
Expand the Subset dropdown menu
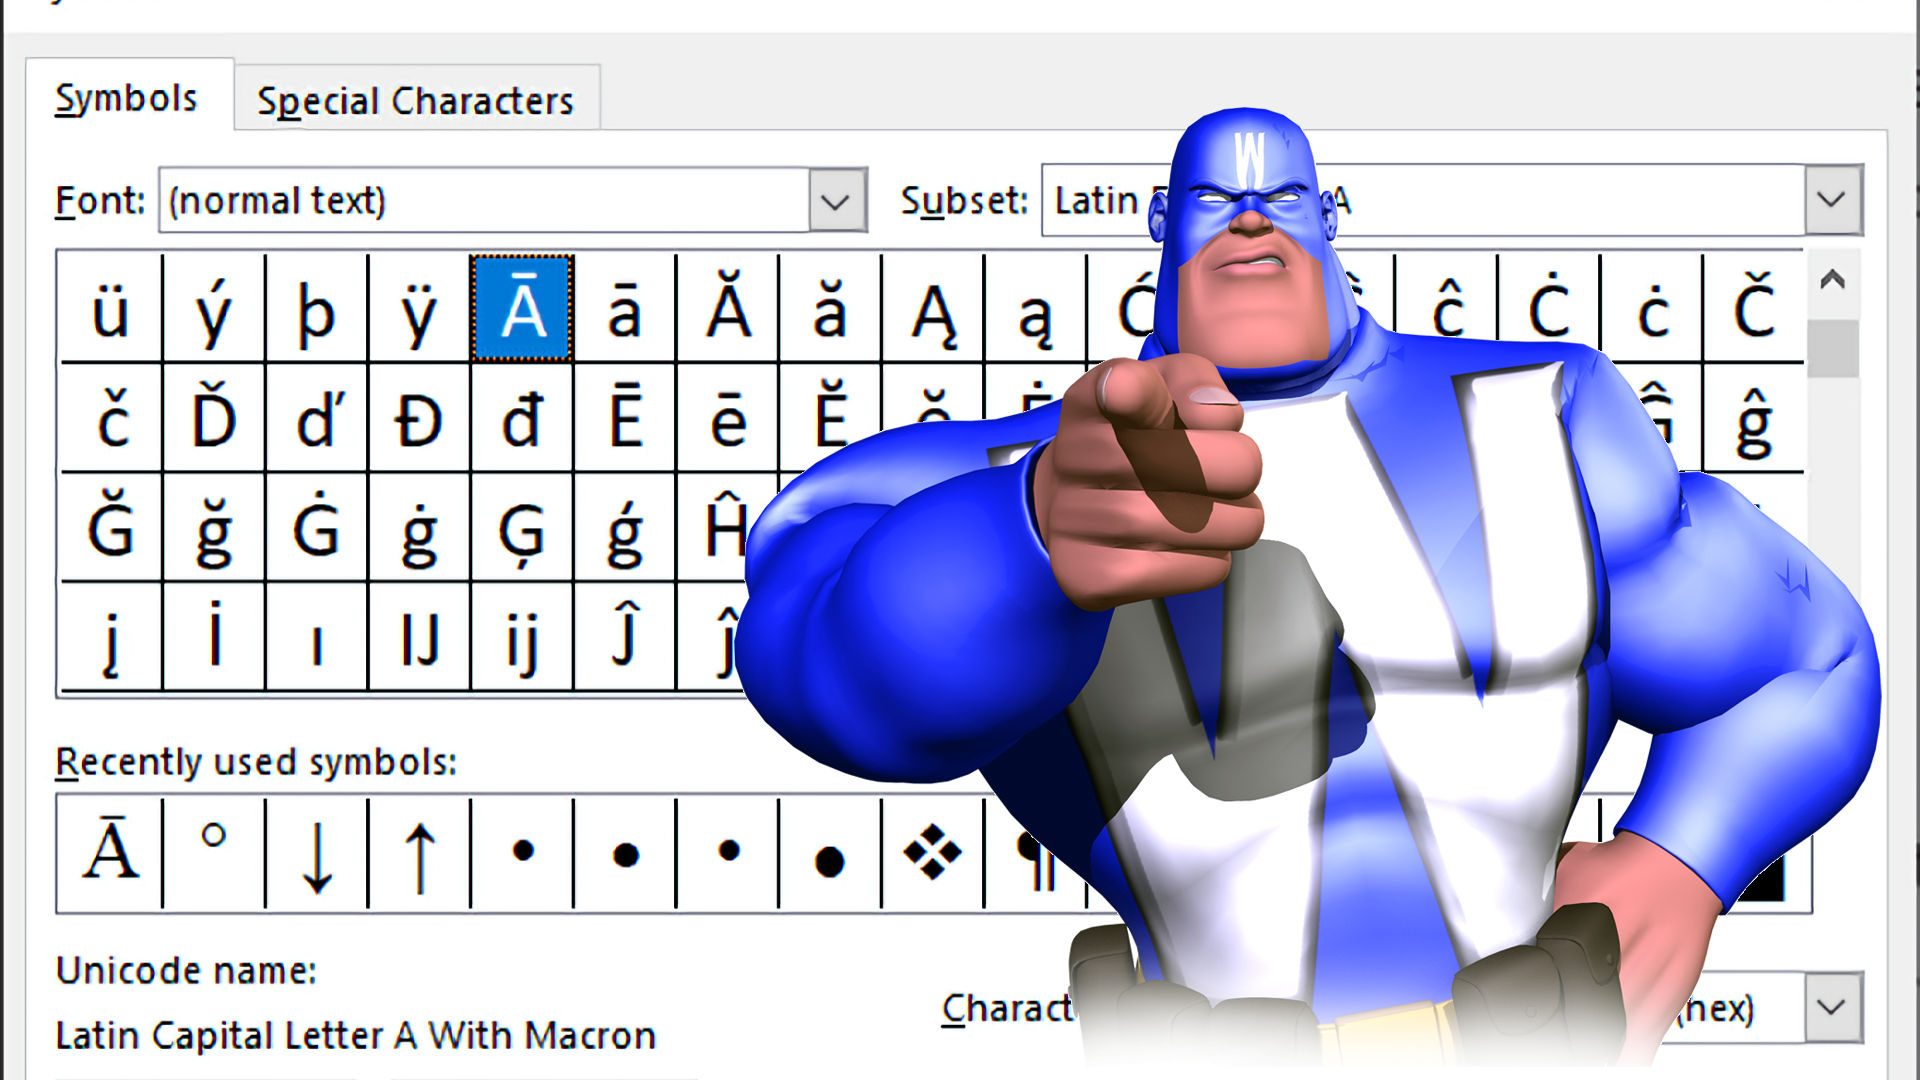coord(1837,198)
